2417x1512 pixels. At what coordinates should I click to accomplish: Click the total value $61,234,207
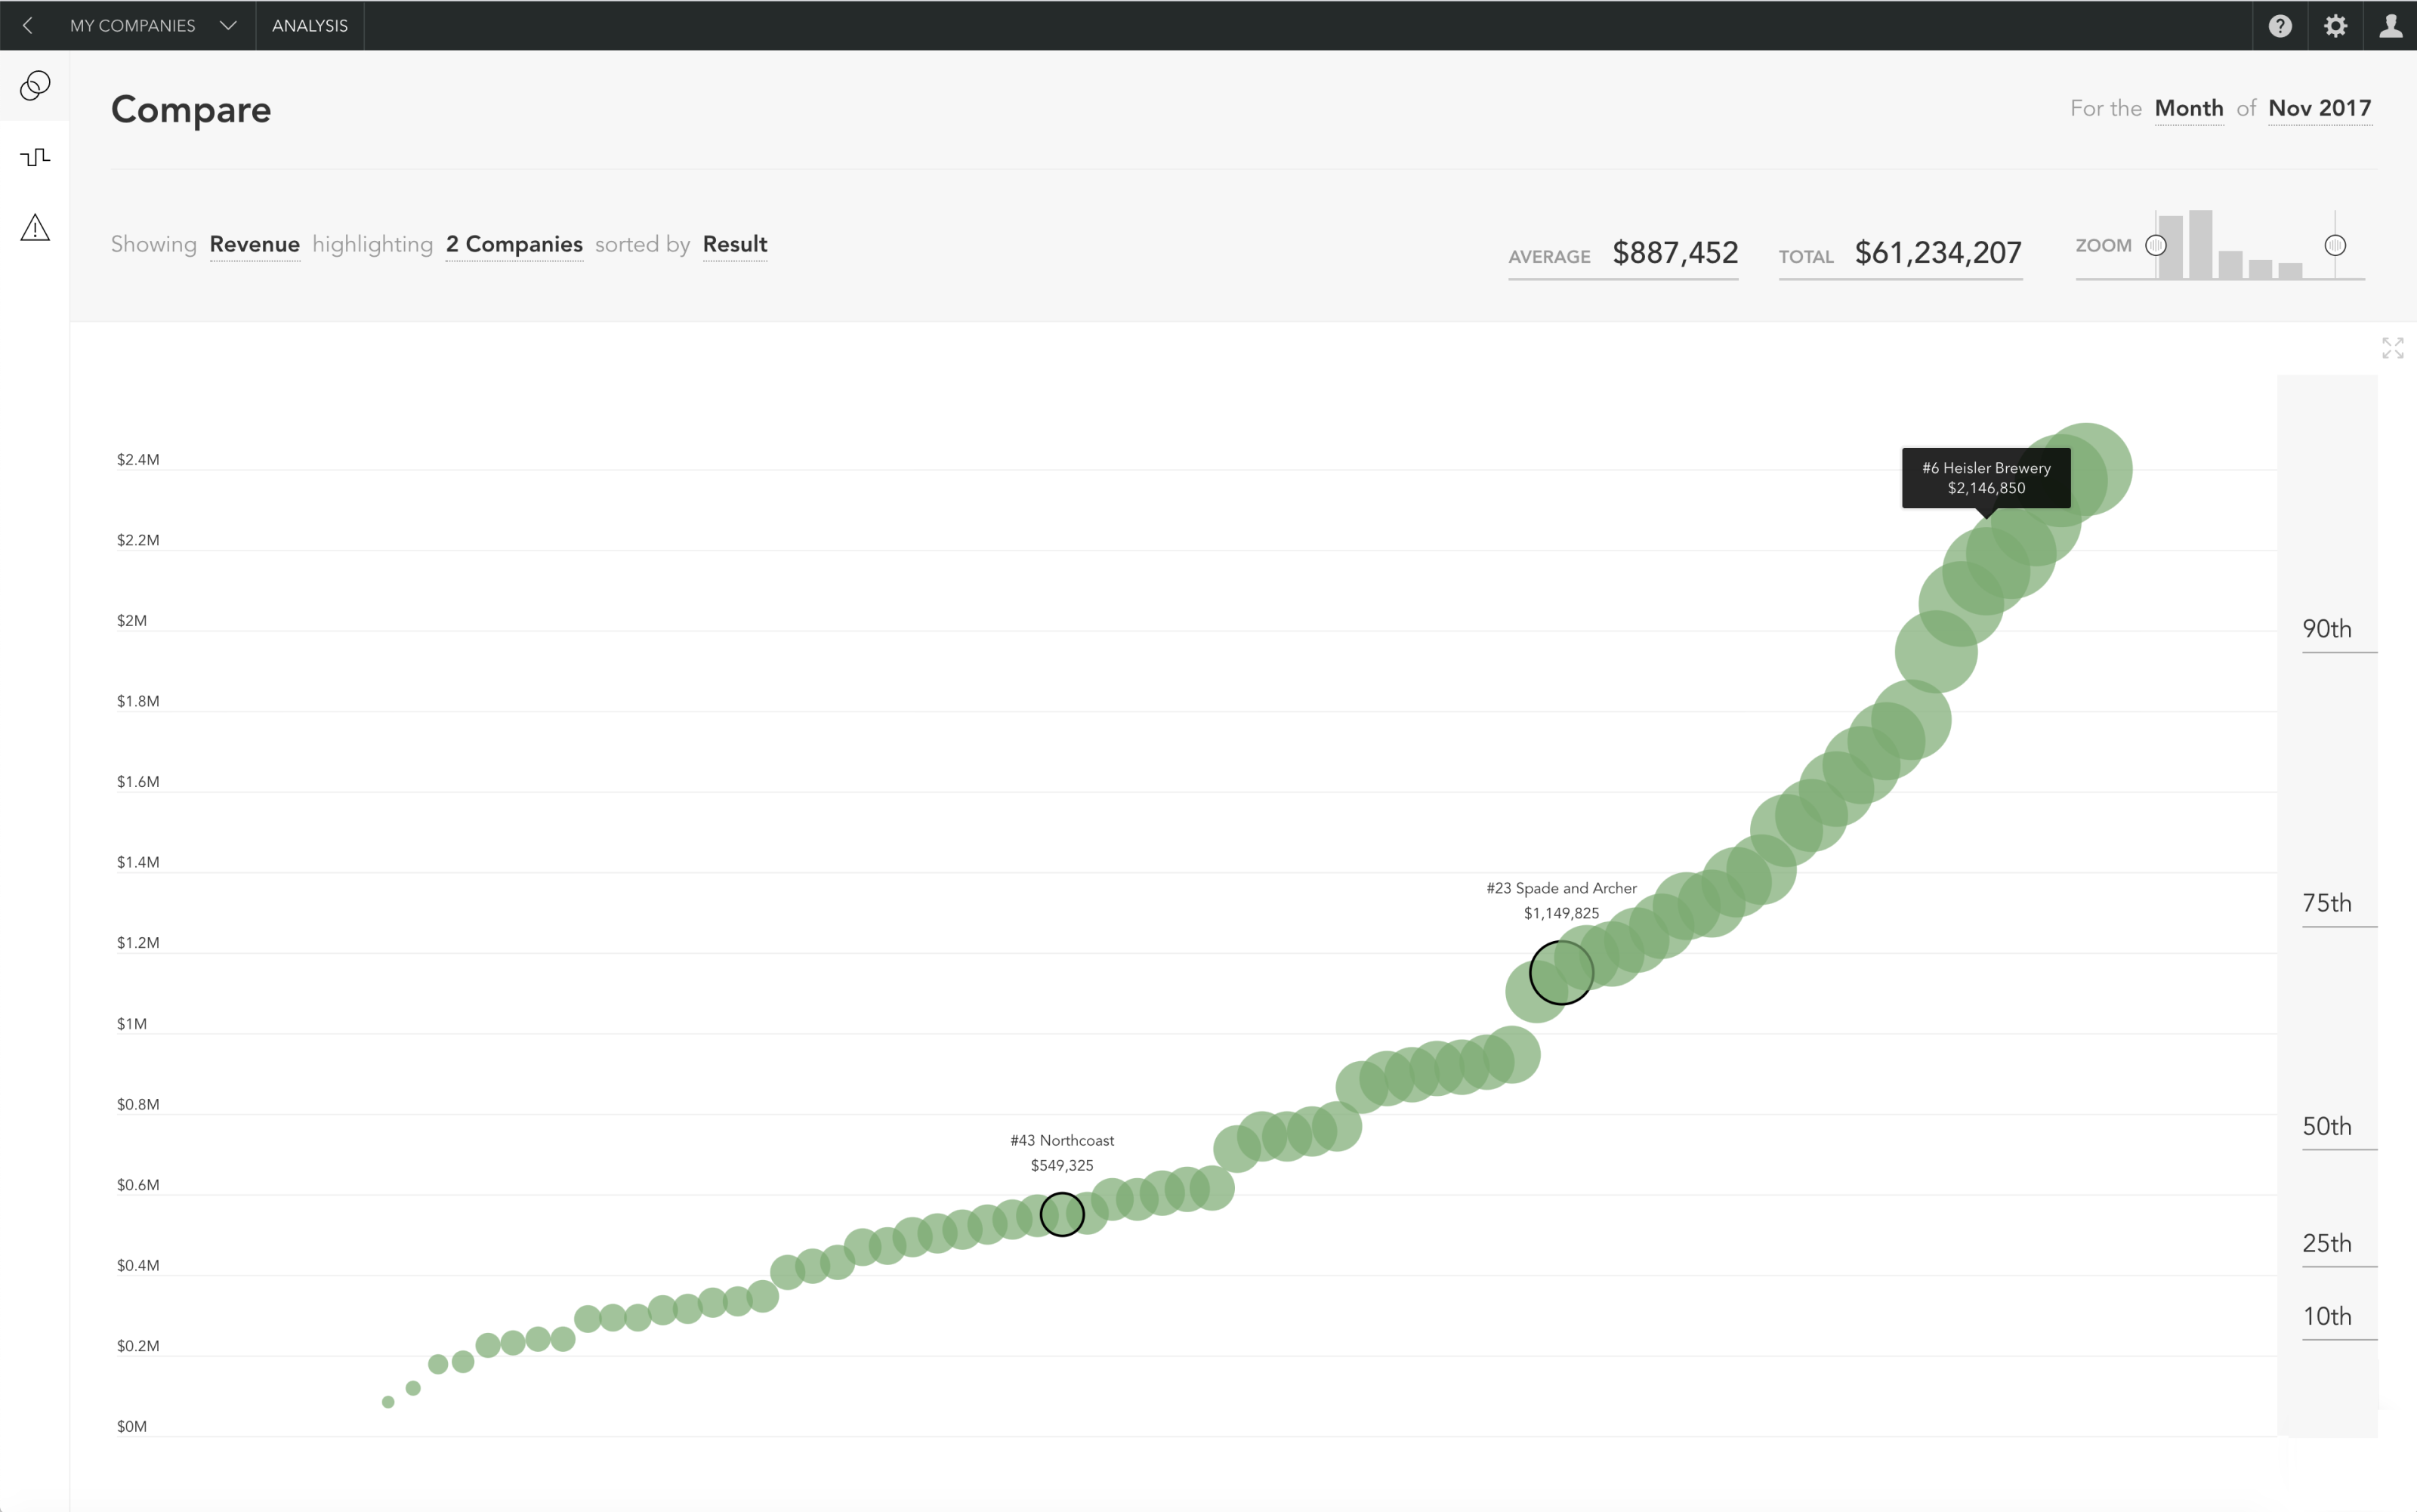tap(1938, 252)
